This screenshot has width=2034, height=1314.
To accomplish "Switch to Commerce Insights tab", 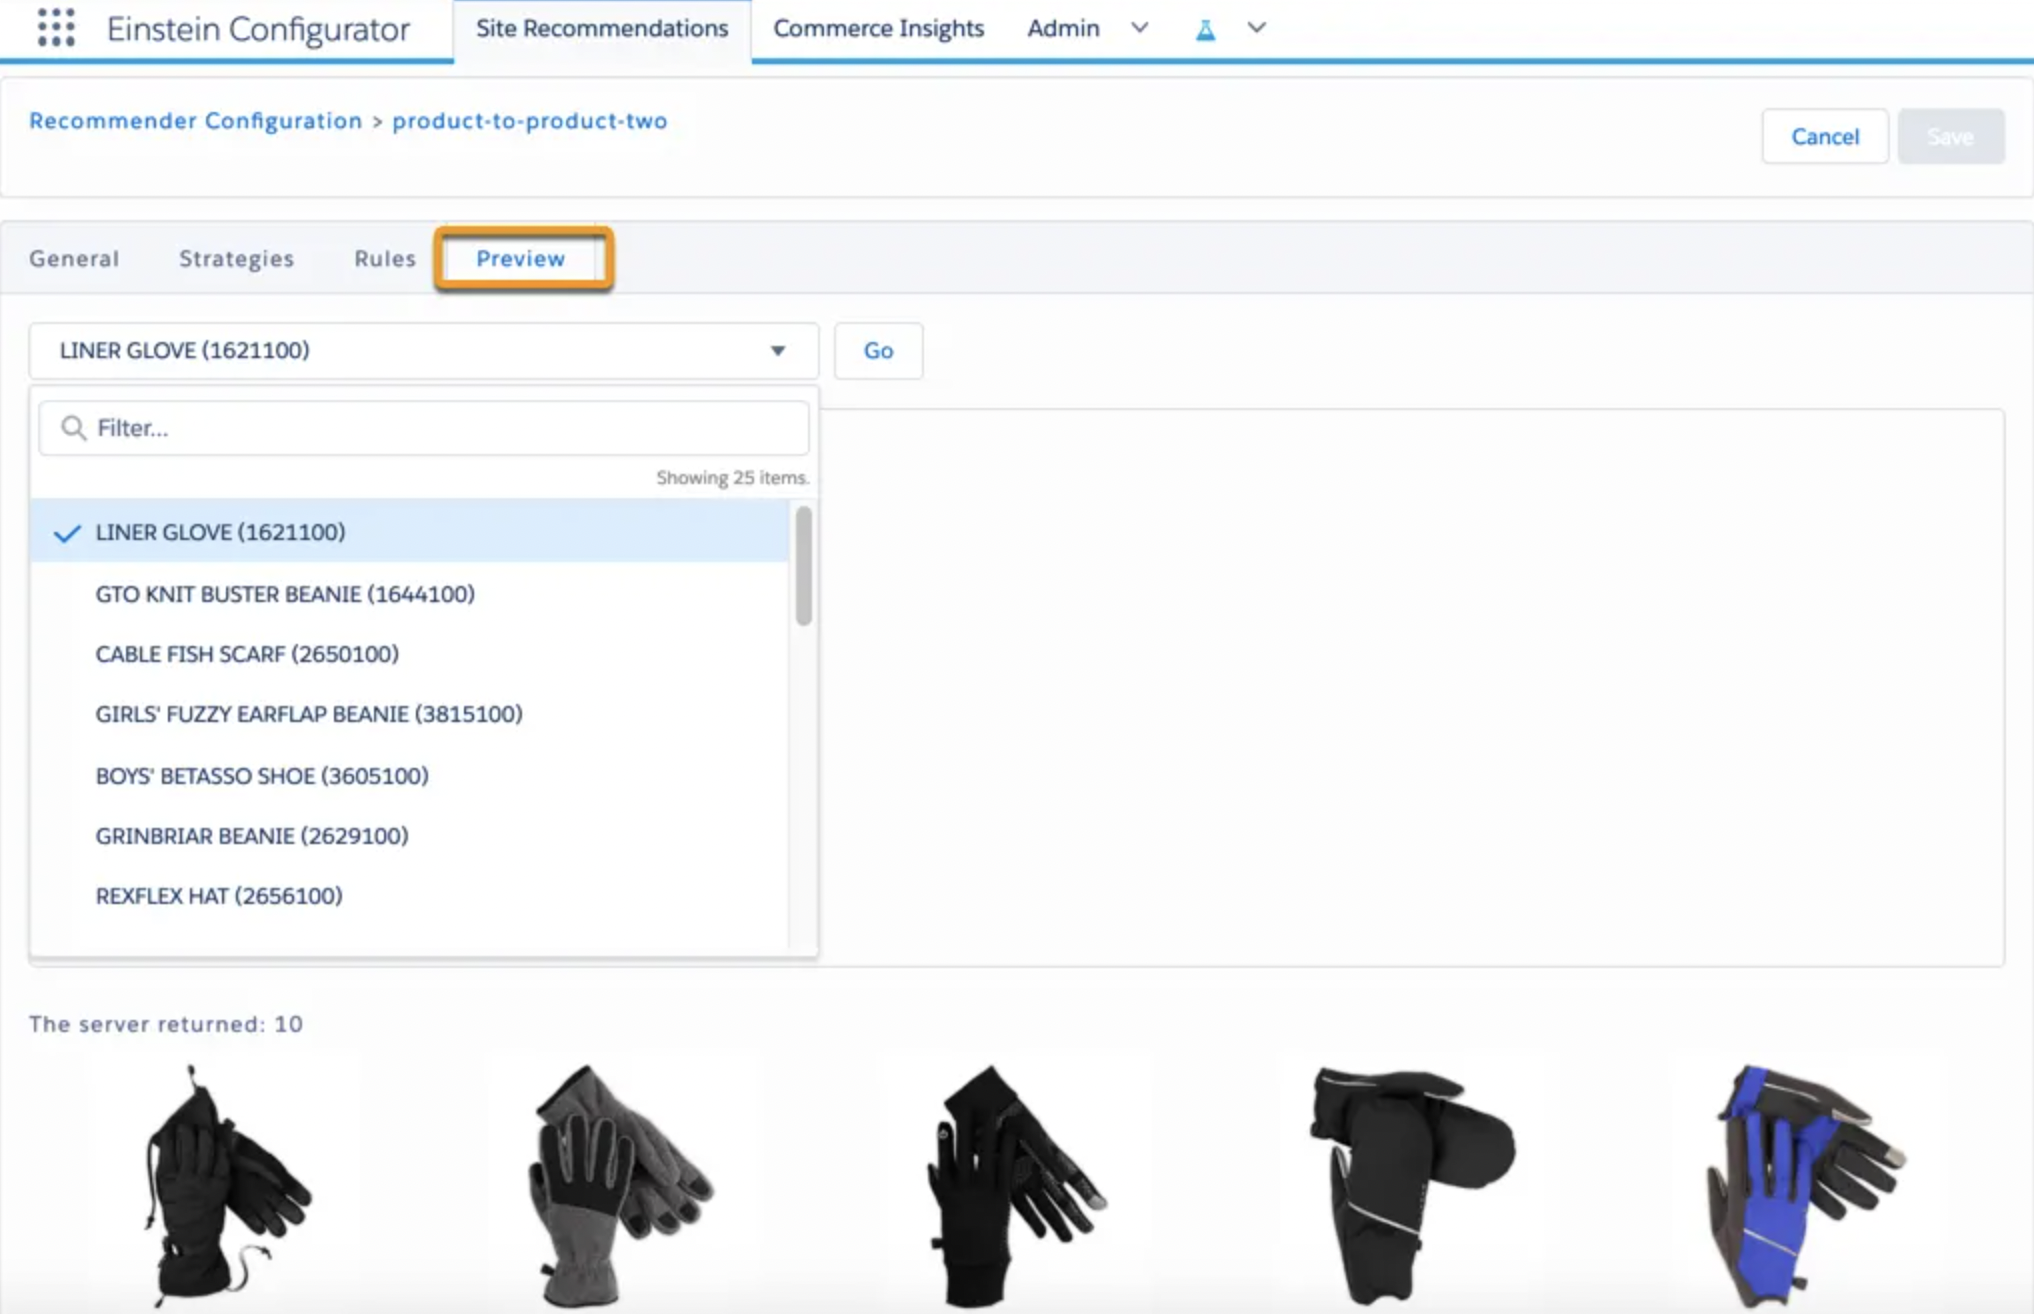I will pos(878,28).
